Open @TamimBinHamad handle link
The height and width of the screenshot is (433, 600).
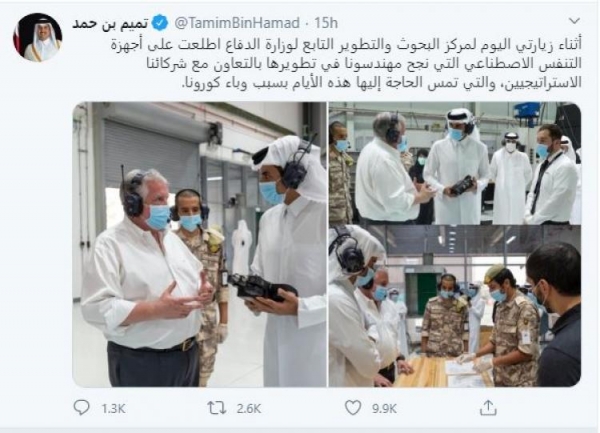(x=237, y=23)
